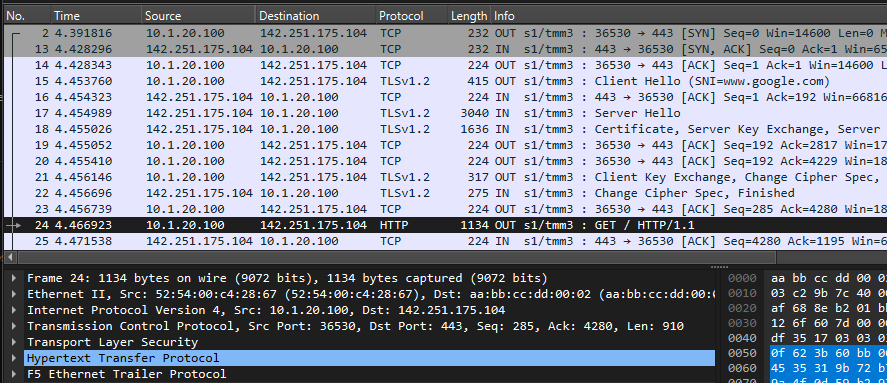The image size is (887, 383).
Task: Select the GET / HTTP/1.1 packet 24
Action: pyautogui.click(x=446, y=225)
